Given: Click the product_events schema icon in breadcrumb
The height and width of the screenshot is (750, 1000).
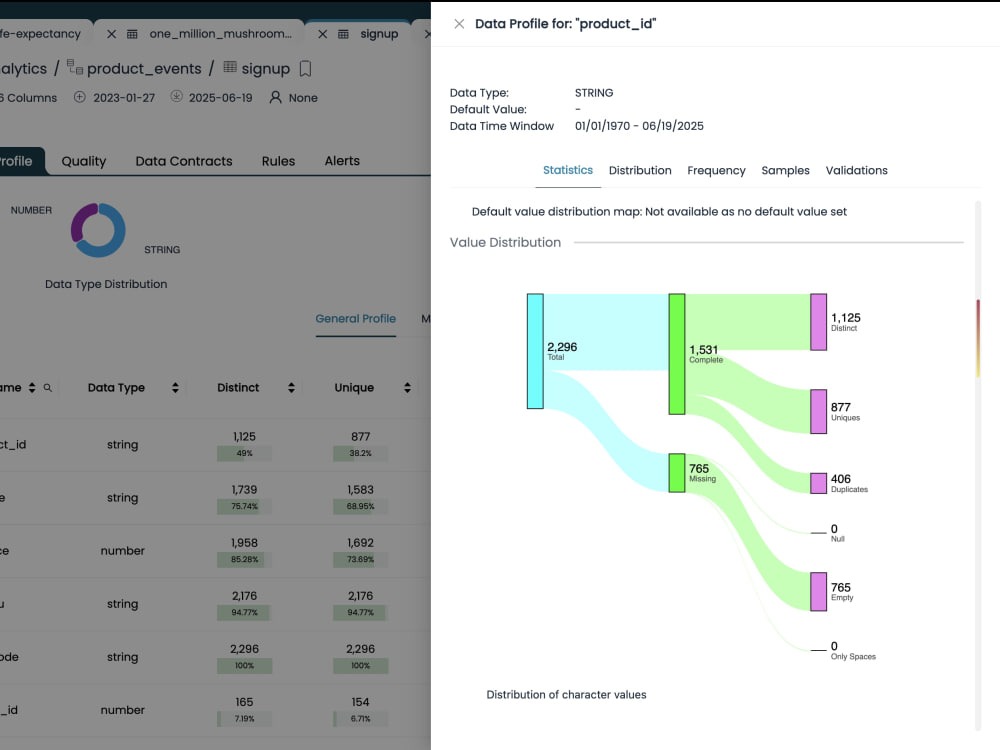Looking at the screenshot, I should tap(75, 67).
